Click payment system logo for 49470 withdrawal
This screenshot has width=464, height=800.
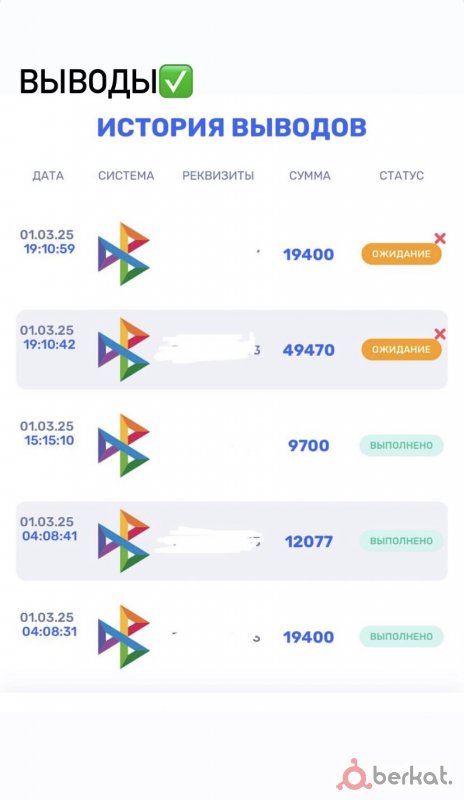124,349
